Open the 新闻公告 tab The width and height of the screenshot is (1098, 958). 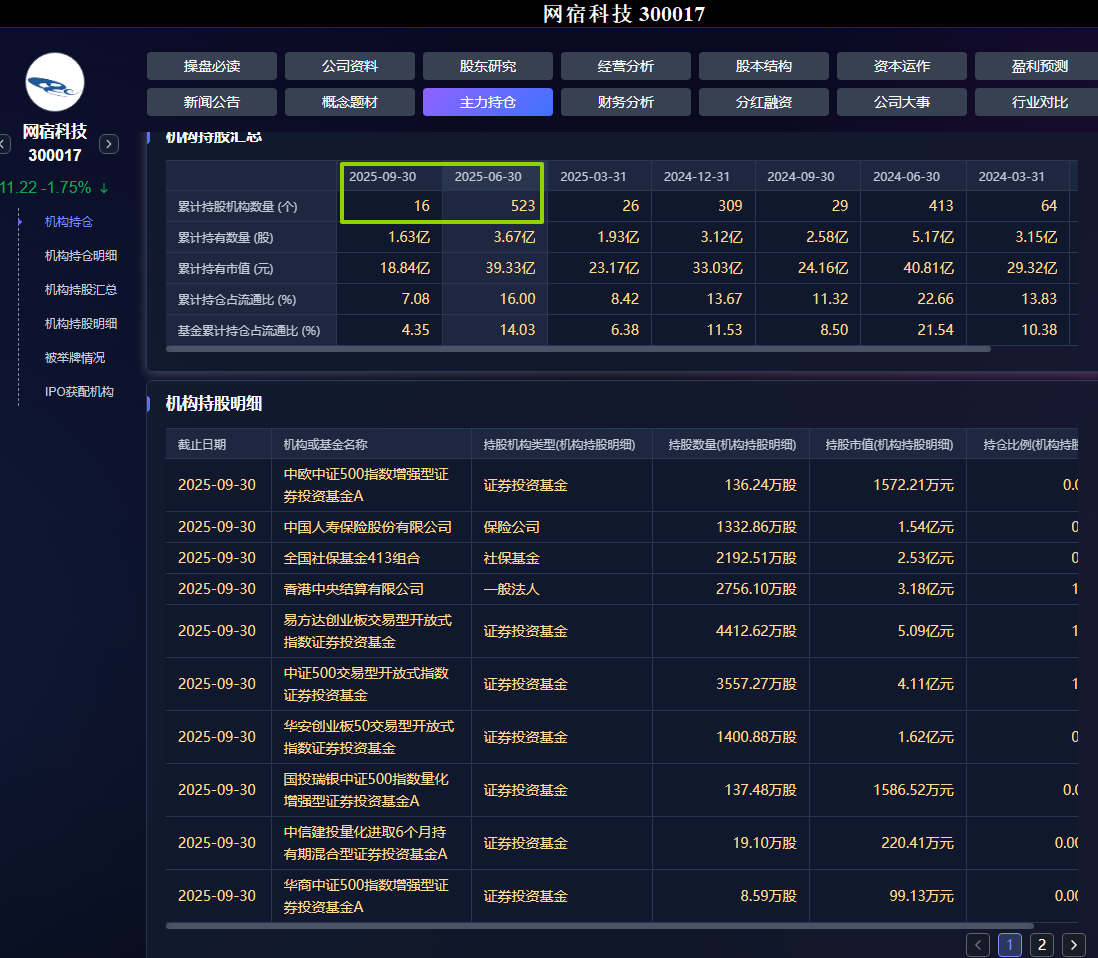point(211,102)
